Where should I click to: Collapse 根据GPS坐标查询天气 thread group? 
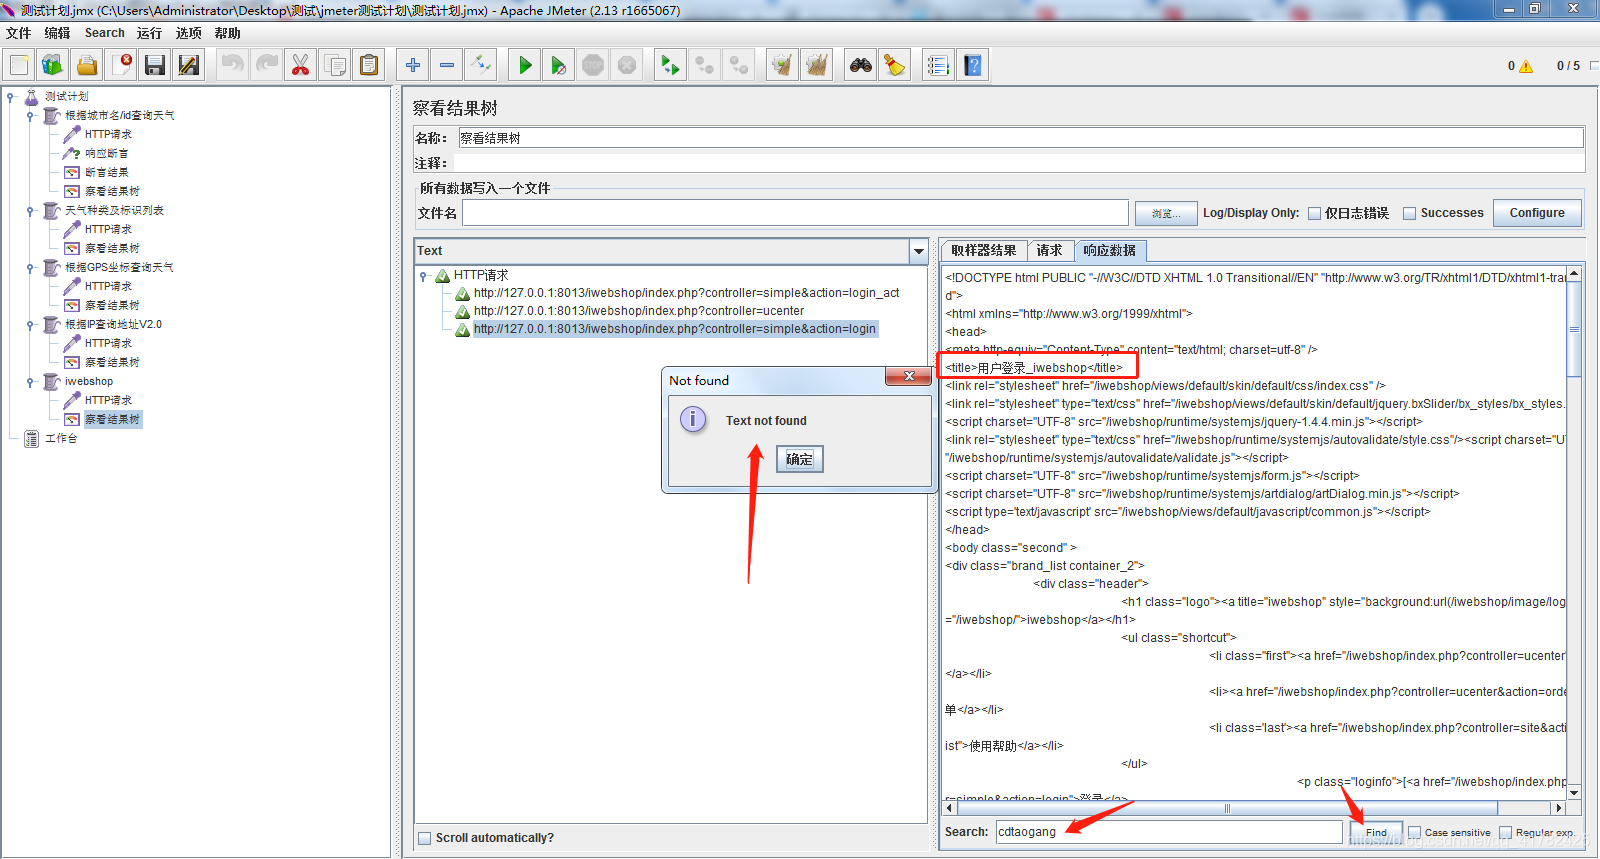point(31,268)
